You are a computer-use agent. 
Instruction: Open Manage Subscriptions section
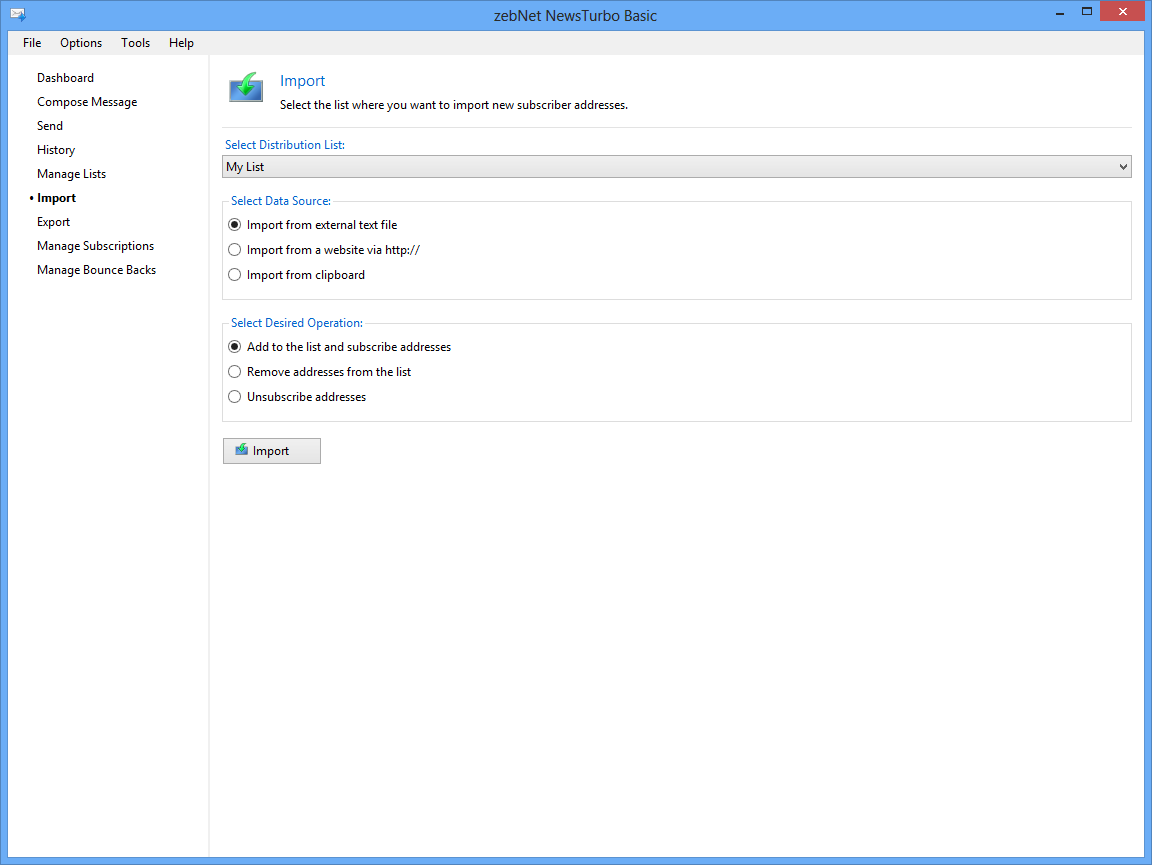[96, 246]
